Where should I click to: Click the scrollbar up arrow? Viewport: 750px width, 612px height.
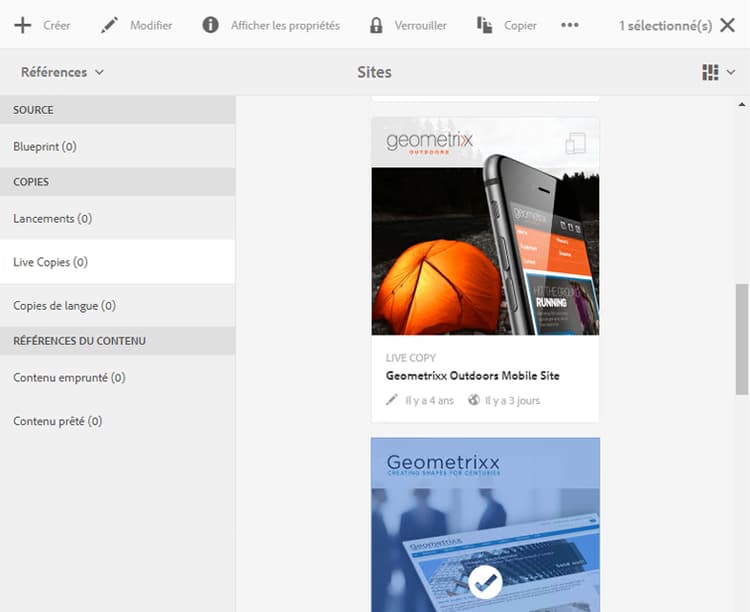(741, 104)
